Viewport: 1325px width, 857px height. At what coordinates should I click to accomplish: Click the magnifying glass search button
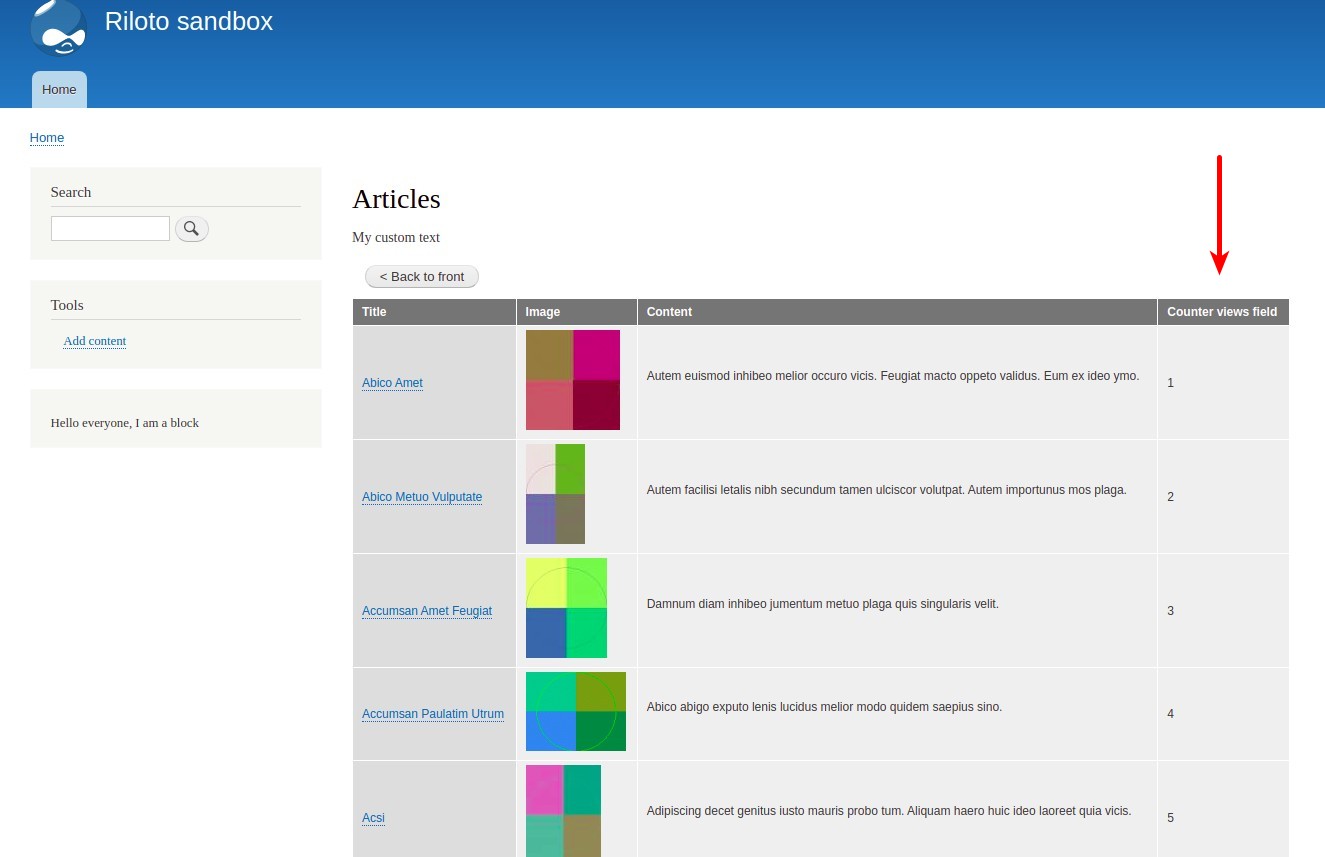[192, 229]
